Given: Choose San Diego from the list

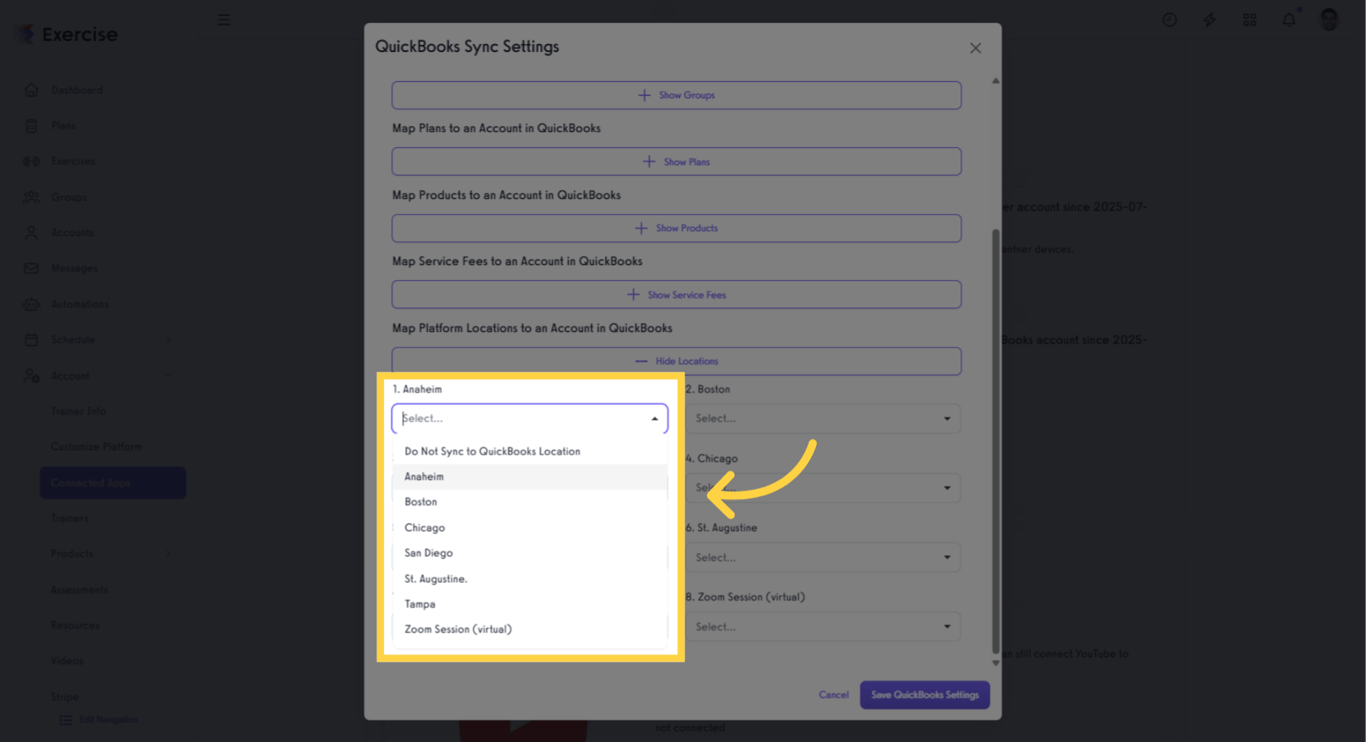Looking at the screenshot, I should coord(428,553).
